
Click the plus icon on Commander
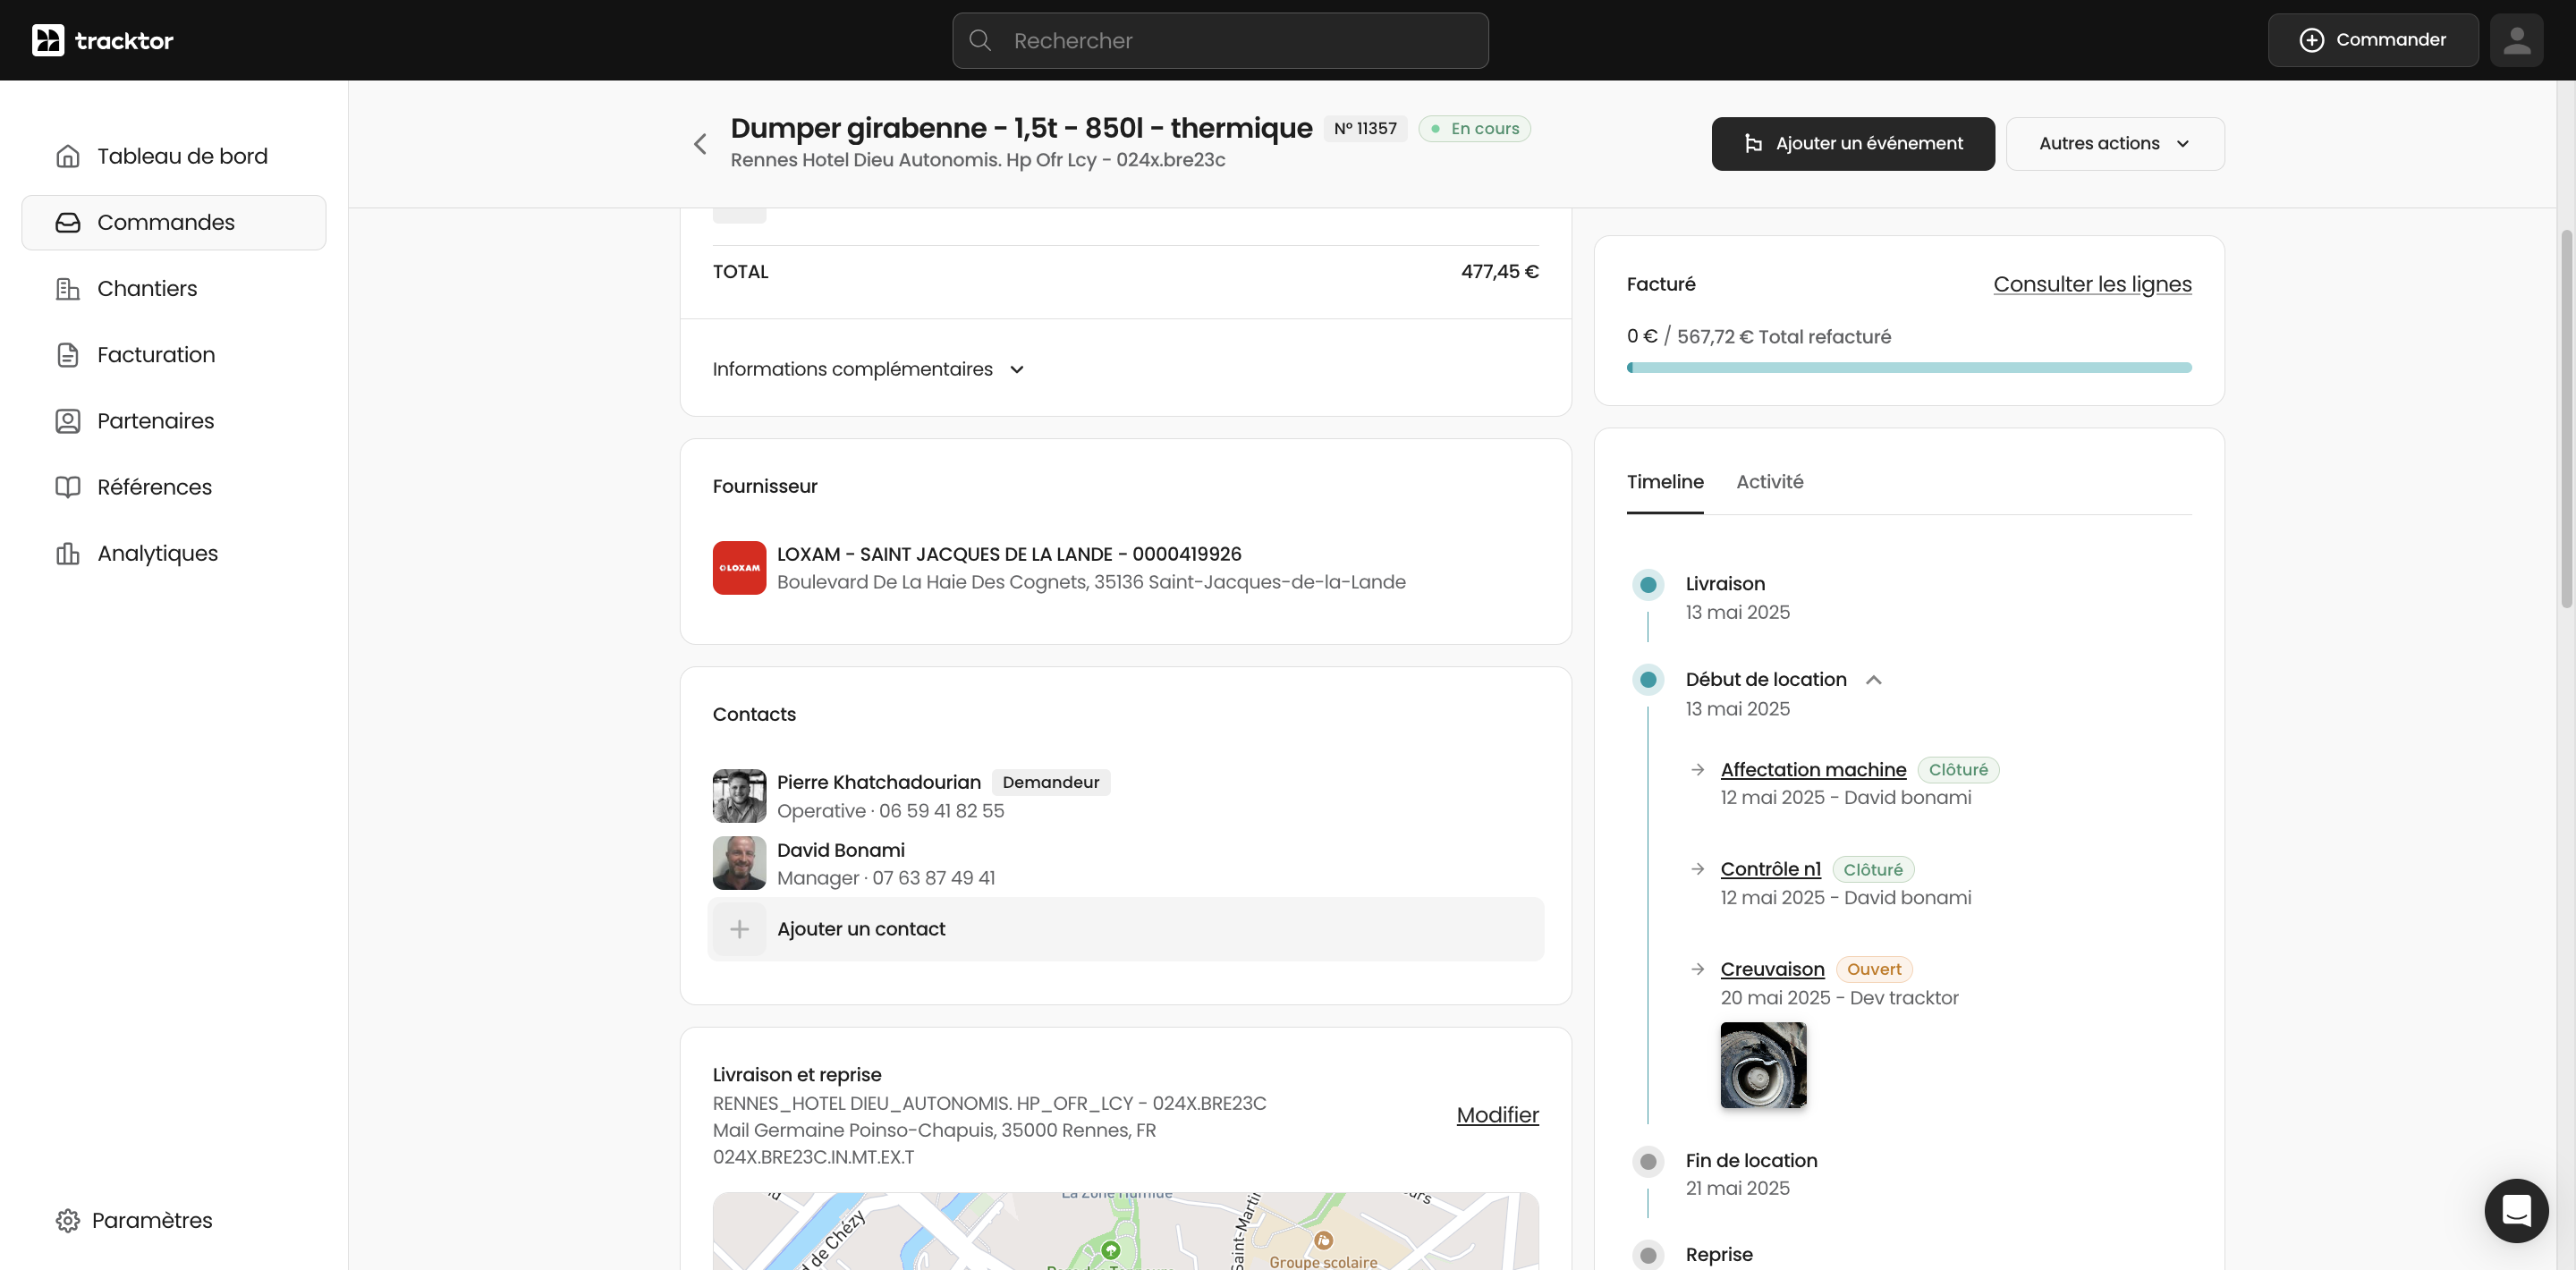point(2312,40)
